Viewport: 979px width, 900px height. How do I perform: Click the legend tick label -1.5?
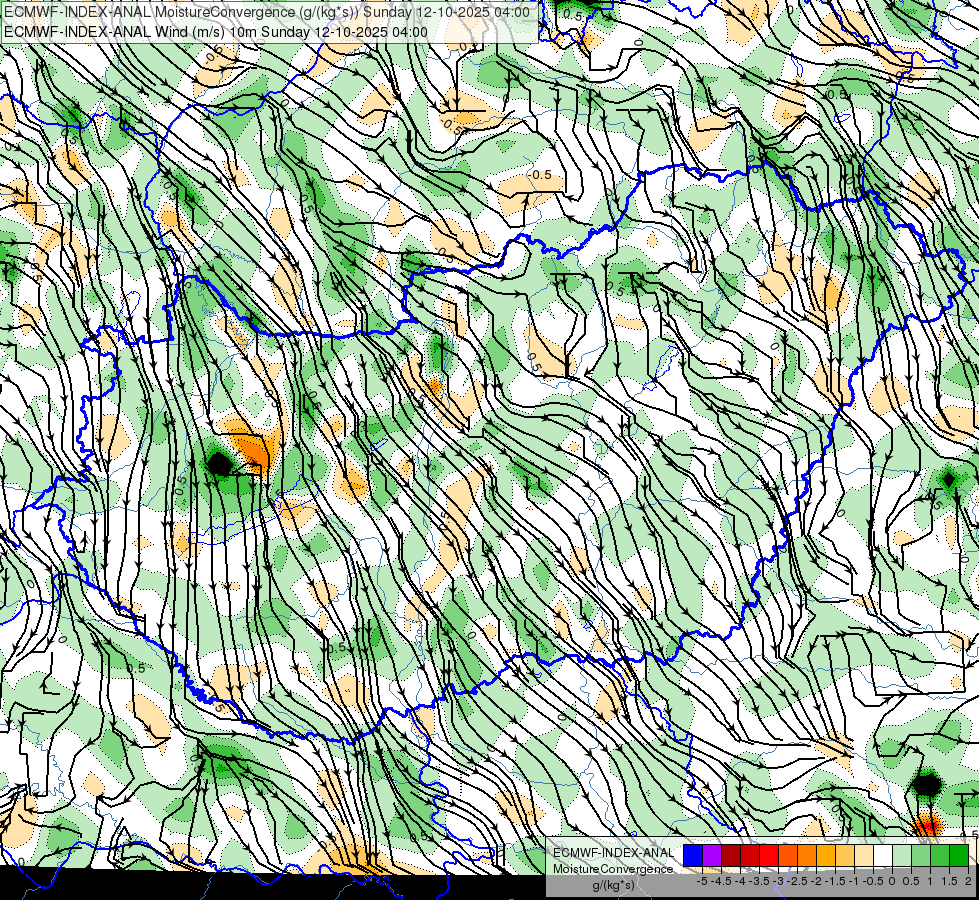click(835, 881)
